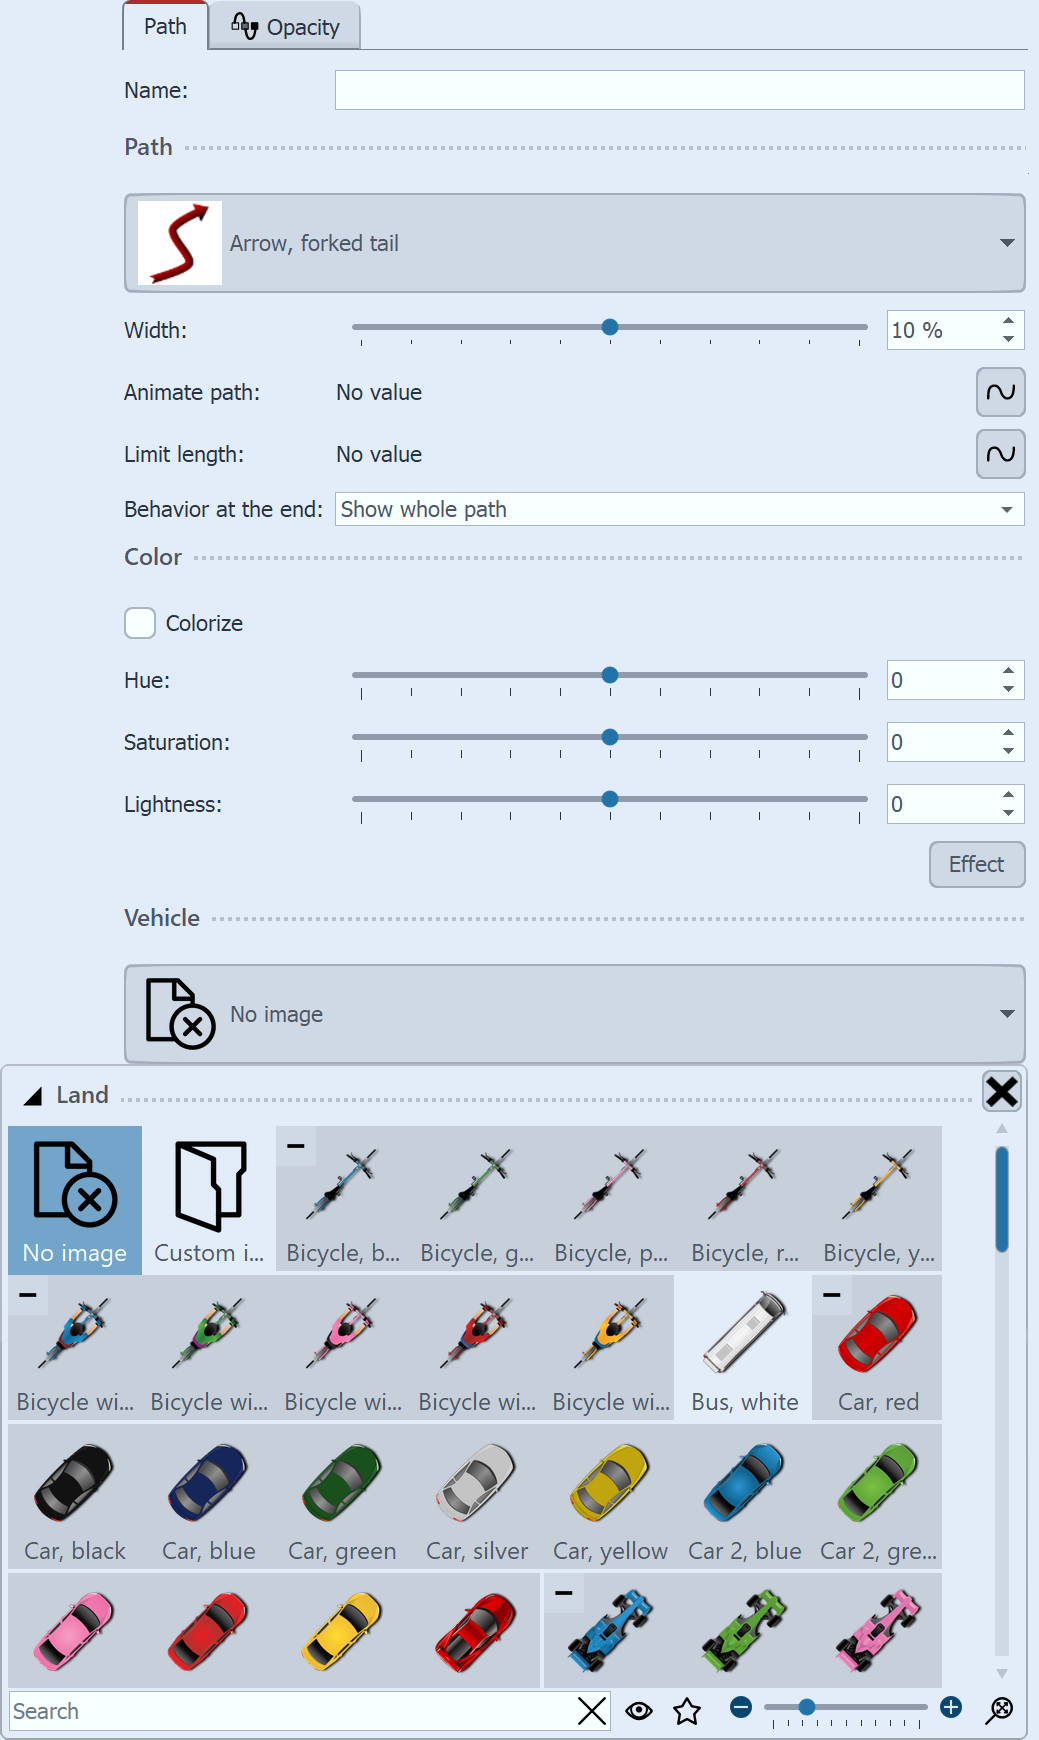1039x1740 pixels.
Task: Switch to the Opacity tab
Action: pyautogui.click(x=285, y=26)
